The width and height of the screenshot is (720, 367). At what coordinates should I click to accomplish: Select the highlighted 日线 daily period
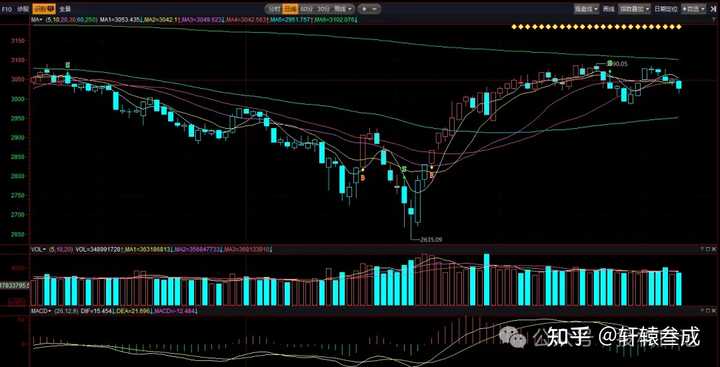click(x=290, y=9)
